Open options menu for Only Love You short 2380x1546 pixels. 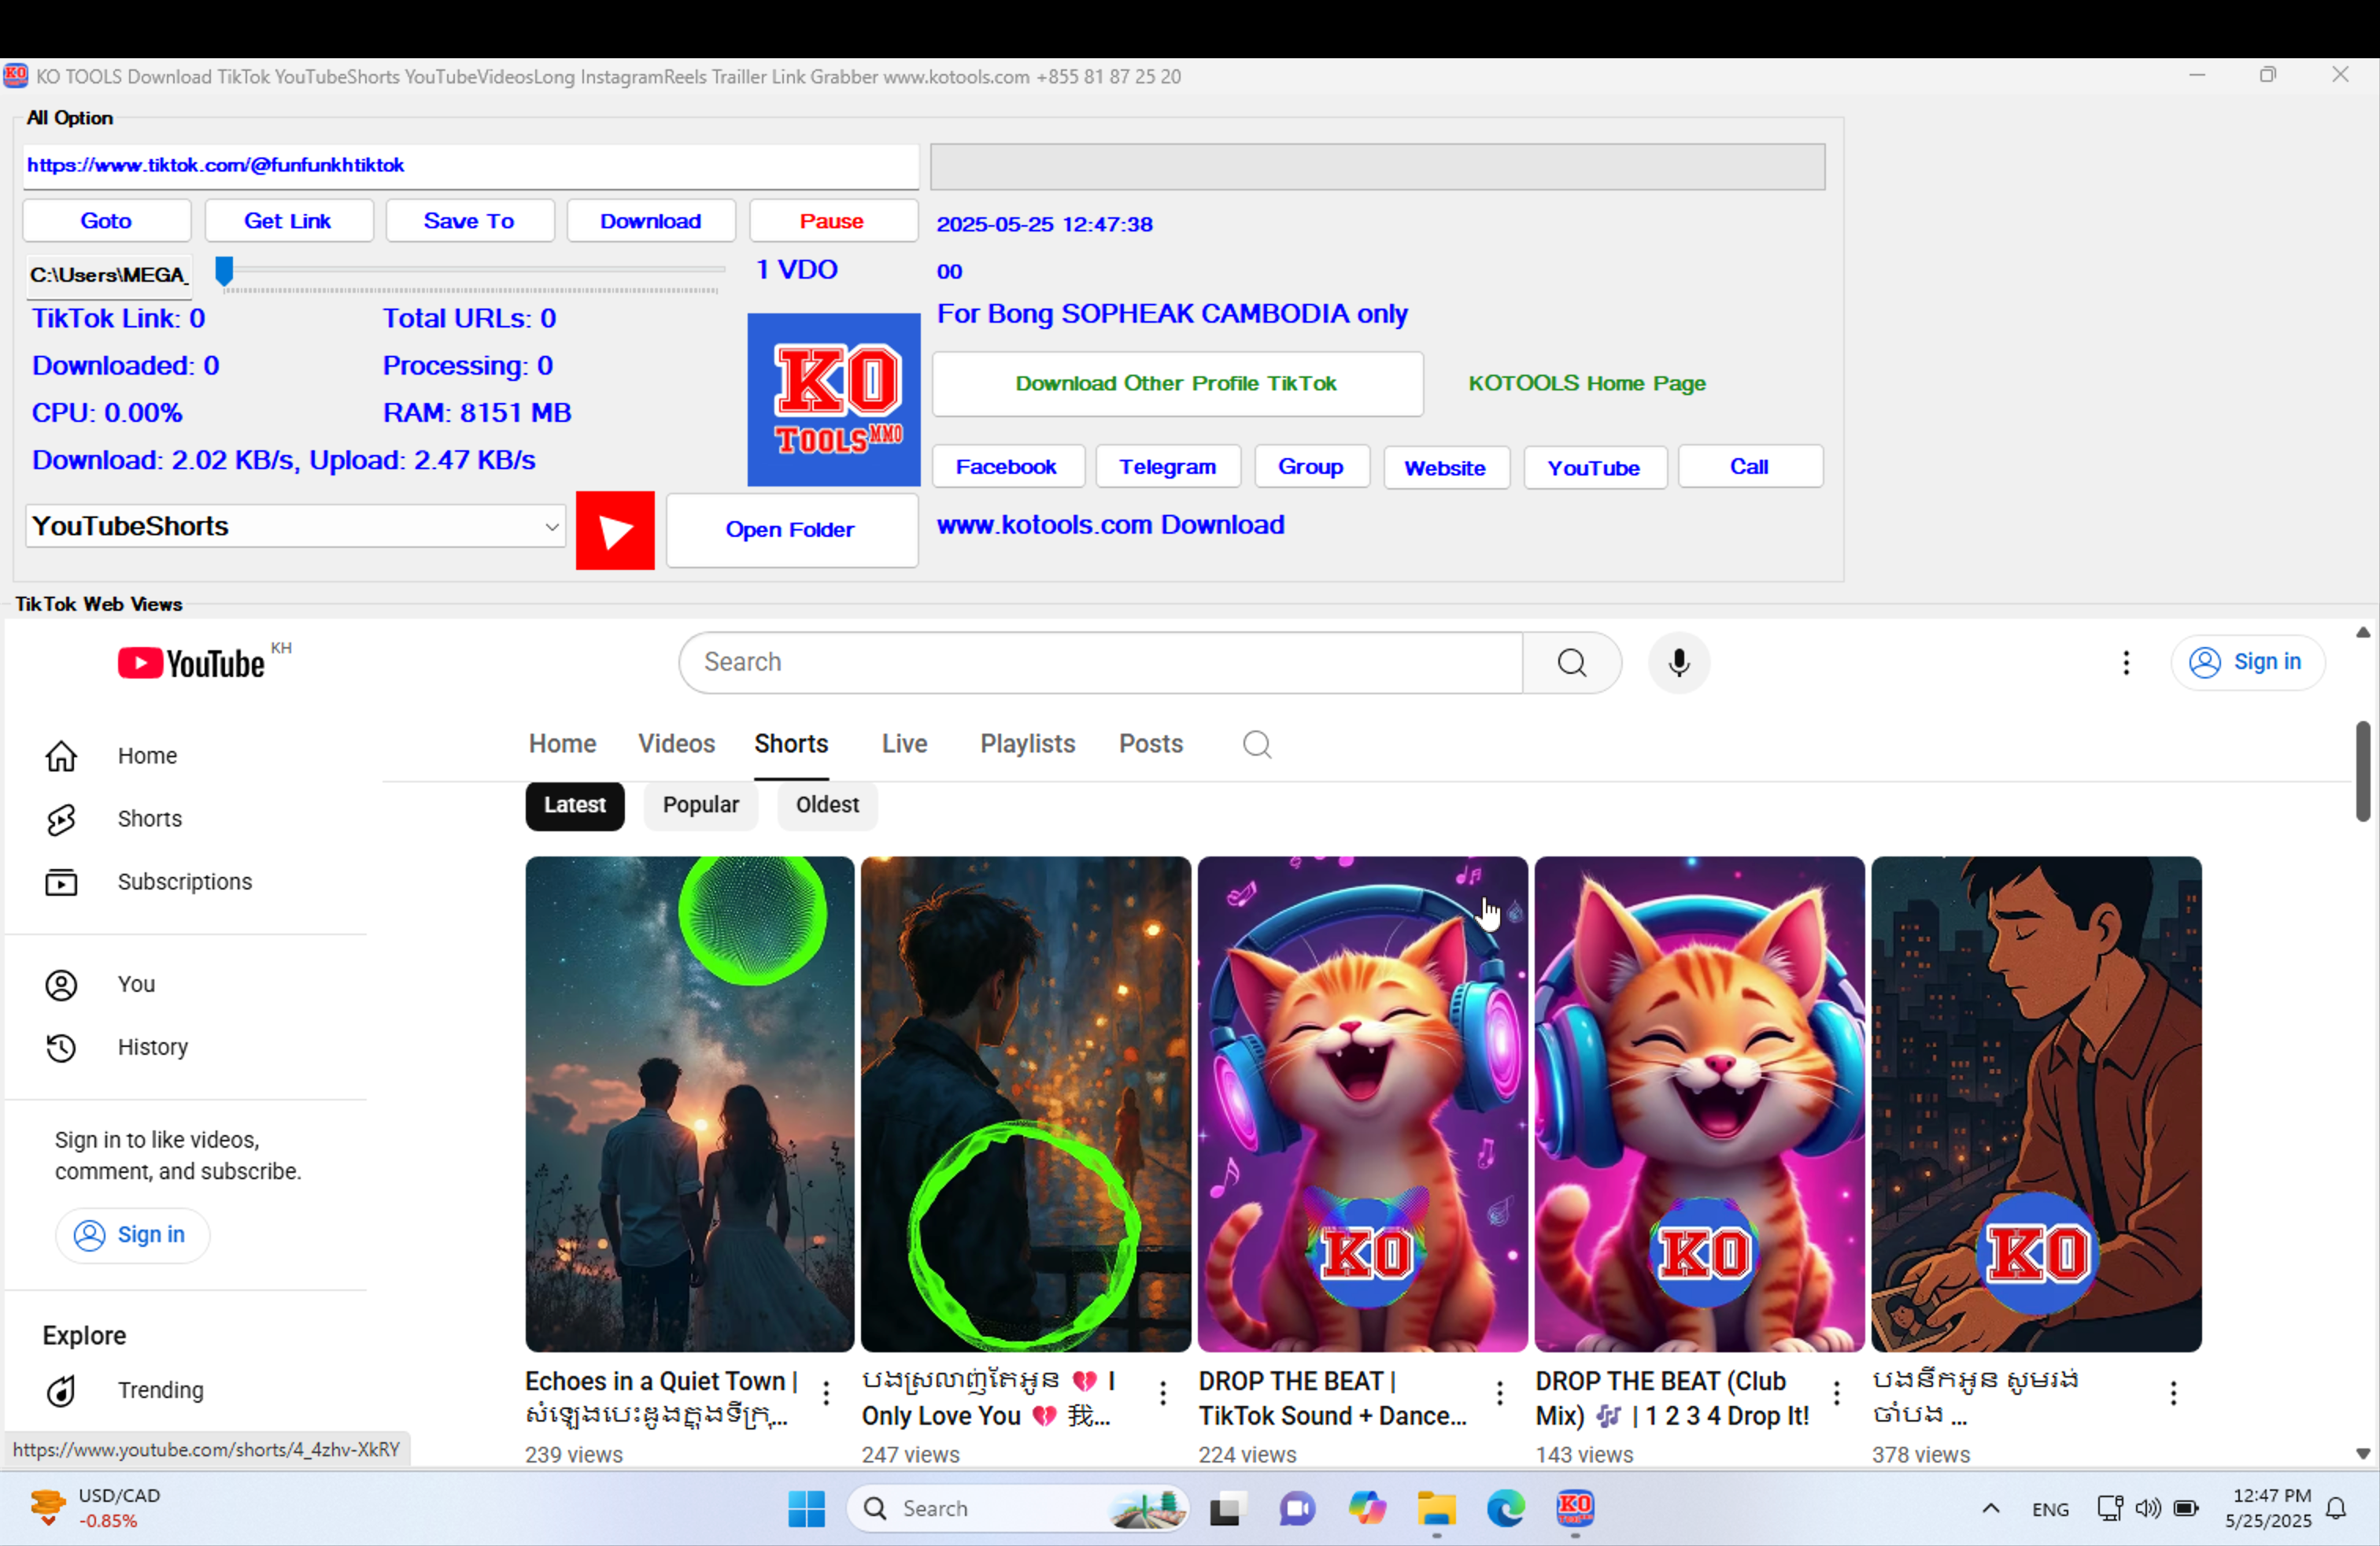[1163, 1393]
